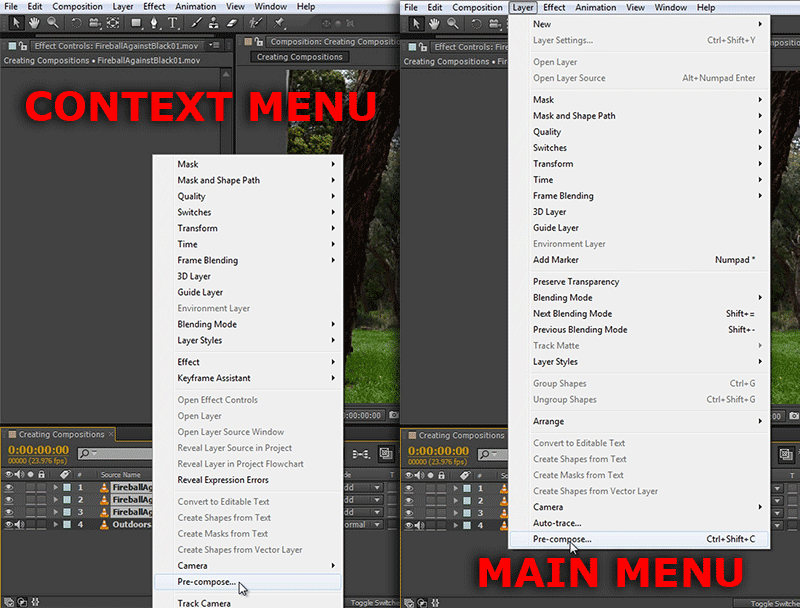Click Toggle Switches button in left timeline
The width and height of the screenshot is (800, 608).
374,603
